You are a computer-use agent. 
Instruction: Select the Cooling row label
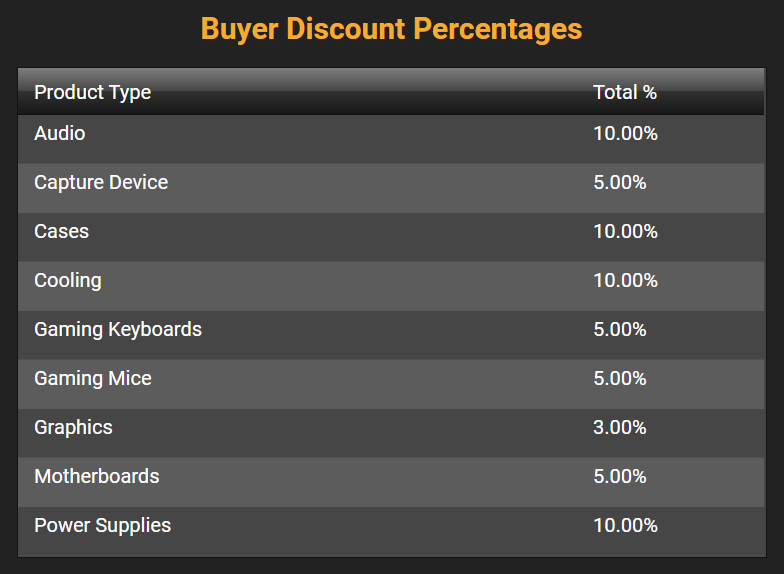click(x=68, y=280)
